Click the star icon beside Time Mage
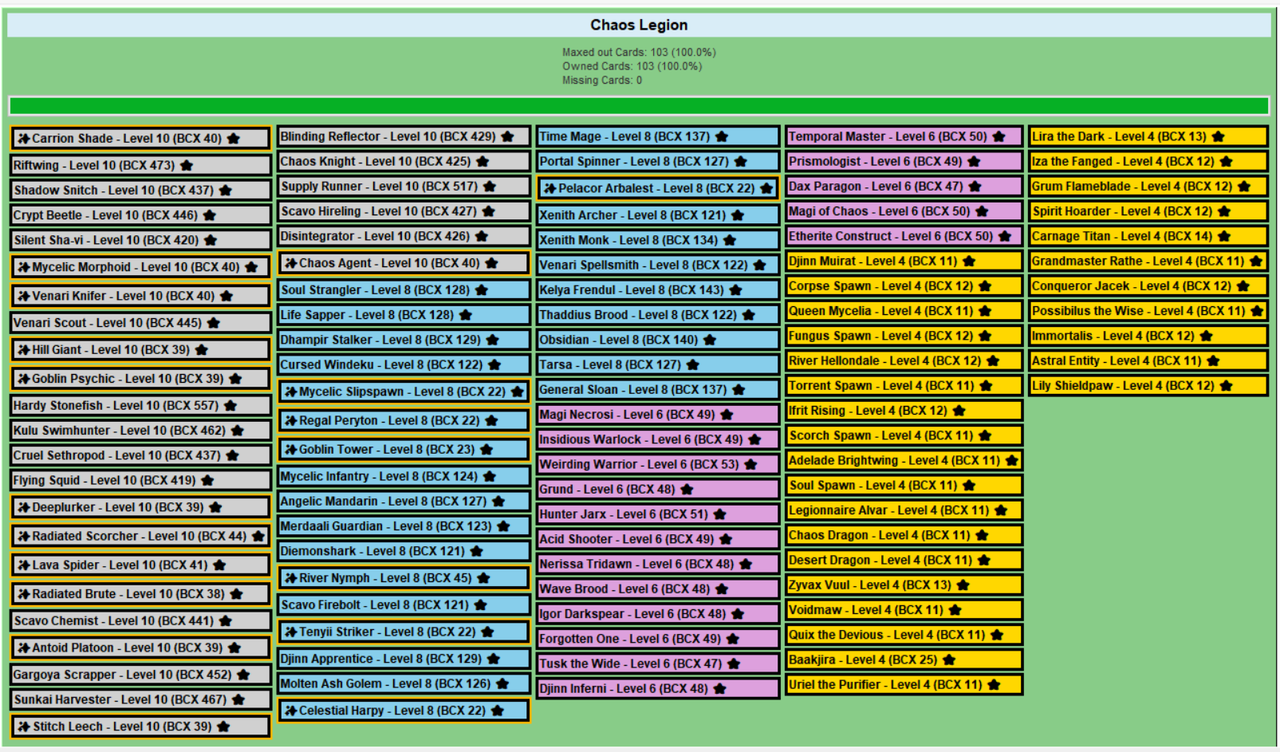1280x752 pixels. point(722,137)
